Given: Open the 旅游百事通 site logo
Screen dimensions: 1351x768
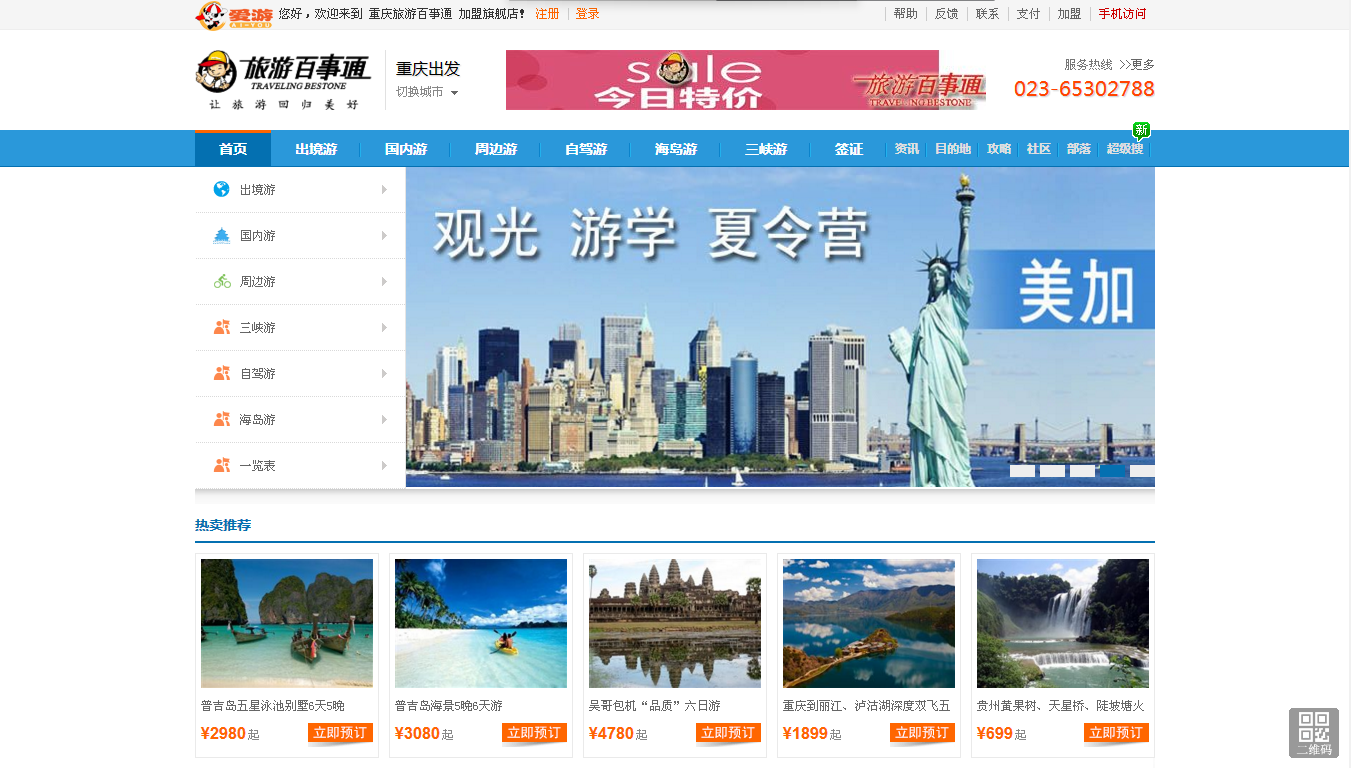Looking at the screenshot, I should pyautogui.click(x=284, y=81).
